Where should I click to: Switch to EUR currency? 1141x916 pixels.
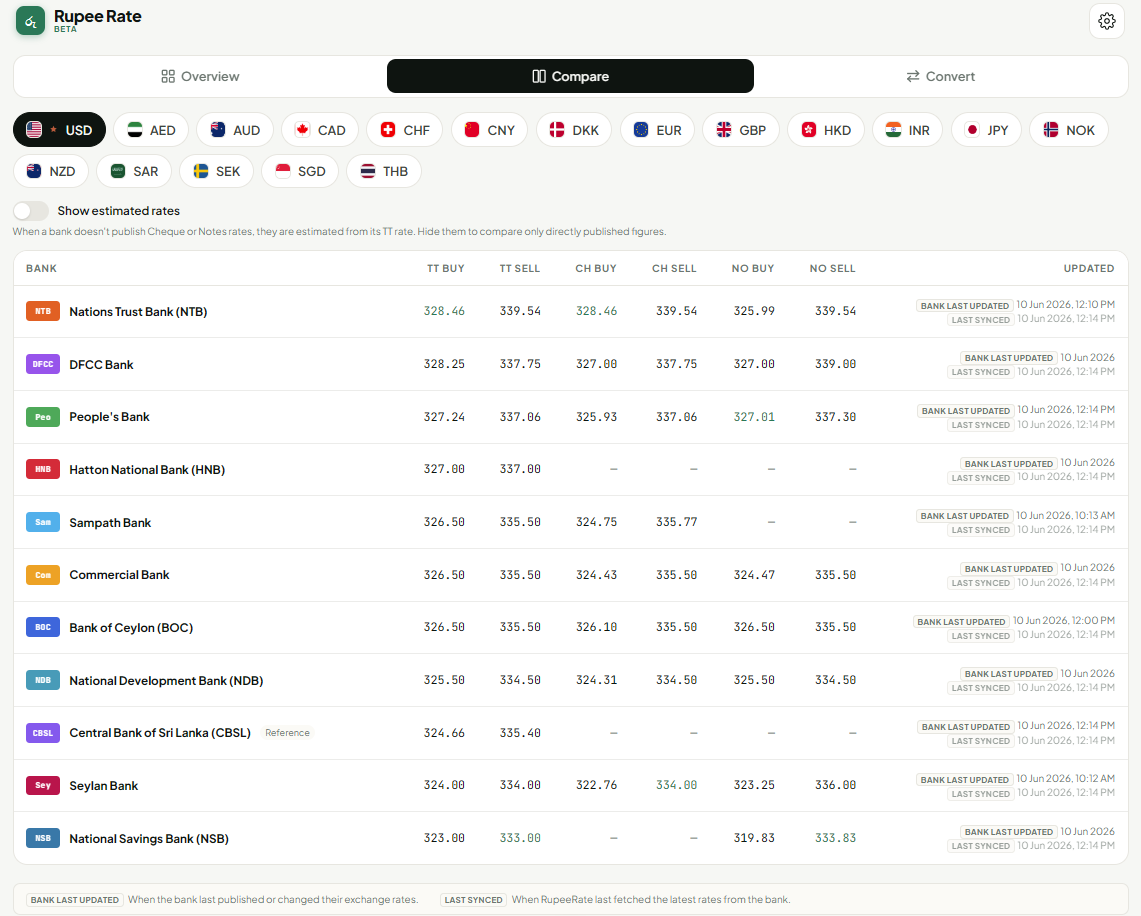coord(657,130)
